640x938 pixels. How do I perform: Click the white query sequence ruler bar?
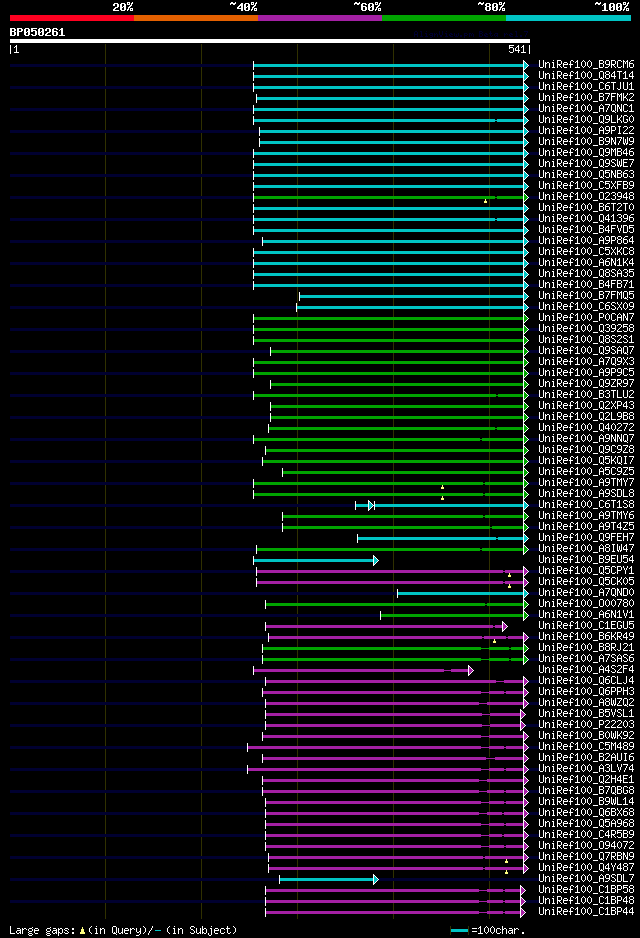point(270,41)
